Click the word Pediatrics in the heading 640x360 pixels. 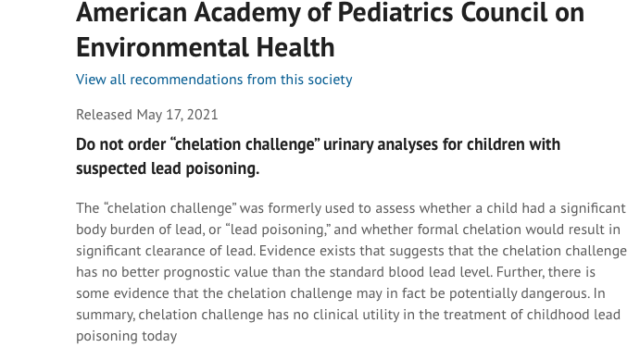tap(396, 12)
